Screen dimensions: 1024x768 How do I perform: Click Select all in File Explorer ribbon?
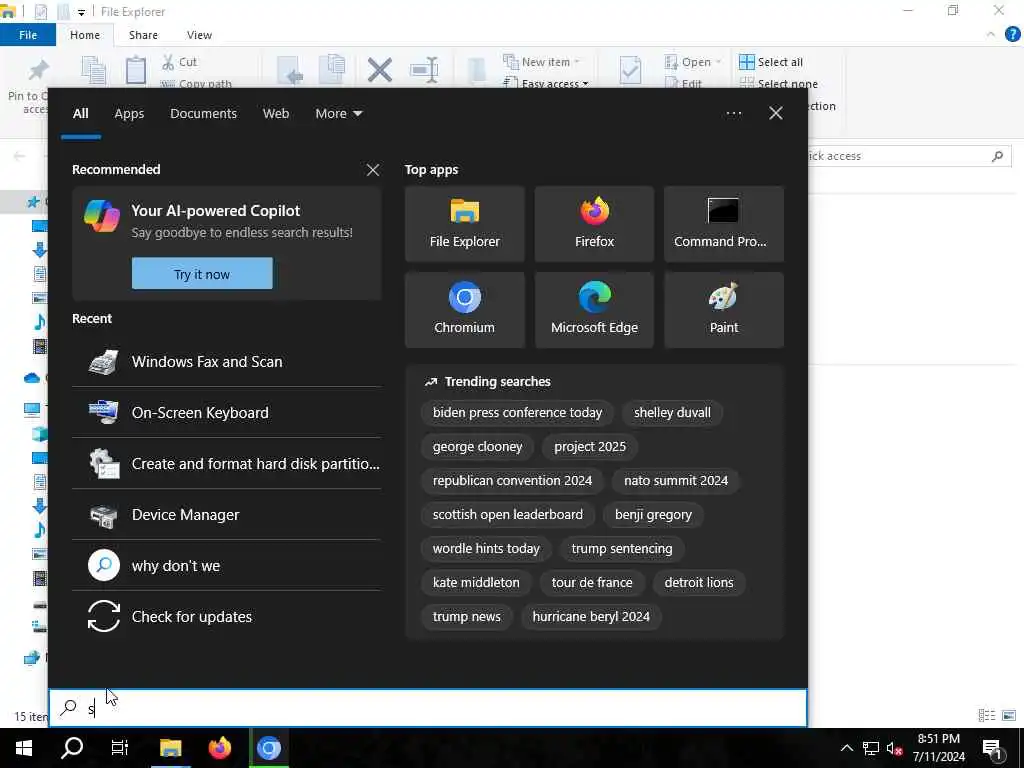point(771,62)
